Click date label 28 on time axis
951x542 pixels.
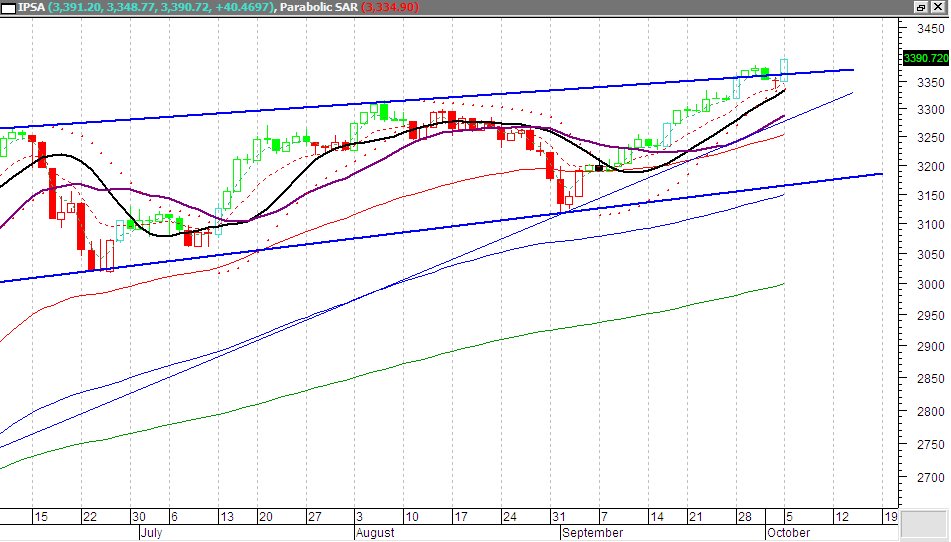[x=745, y=517]
